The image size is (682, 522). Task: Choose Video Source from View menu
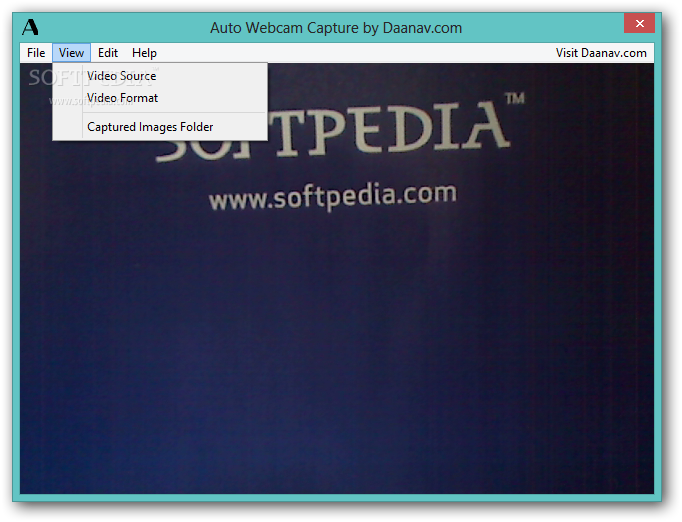160,76
